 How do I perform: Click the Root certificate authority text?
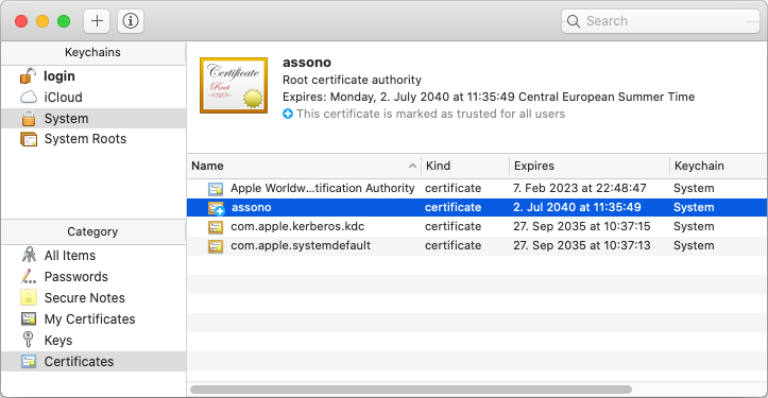pyautogui.click(x=352, y=80)
